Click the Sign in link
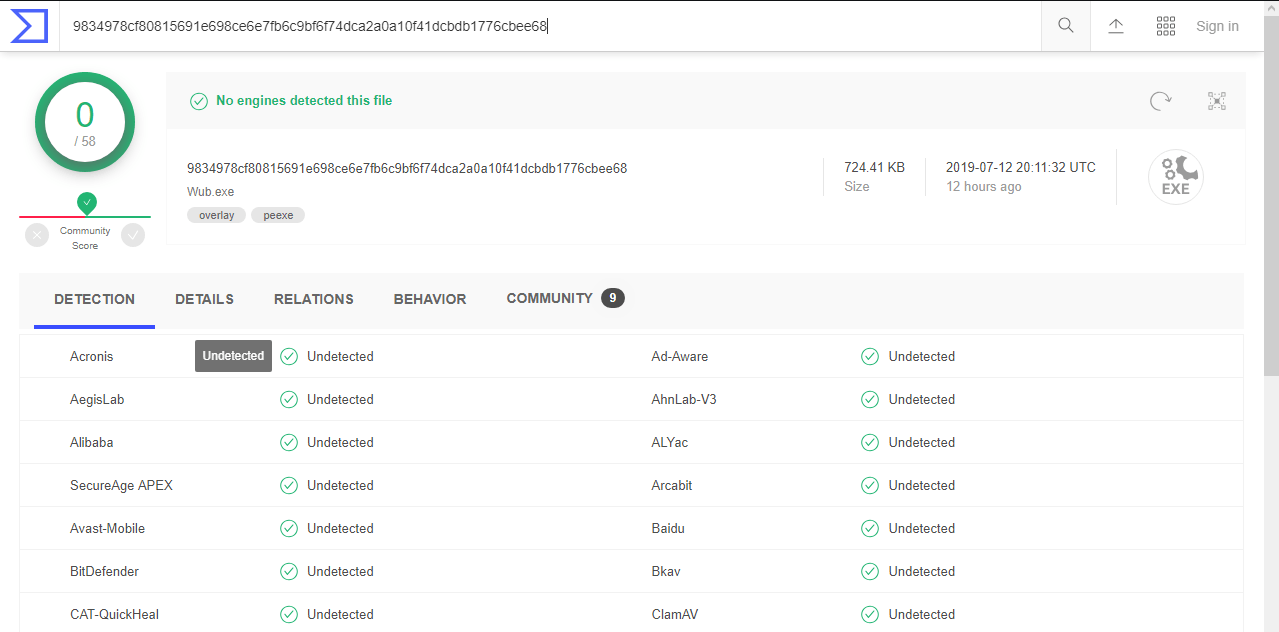The height and width of the screenshot is (632, 1279). 1217,26
